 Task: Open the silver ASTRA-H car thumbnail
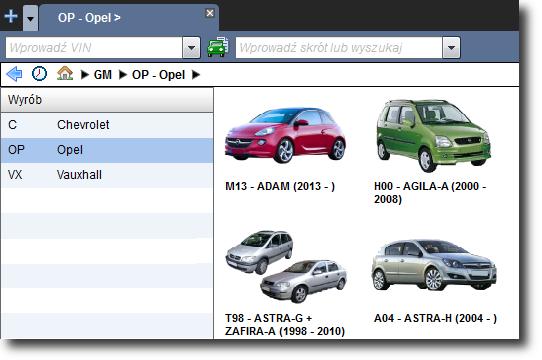tap(434, 264)
